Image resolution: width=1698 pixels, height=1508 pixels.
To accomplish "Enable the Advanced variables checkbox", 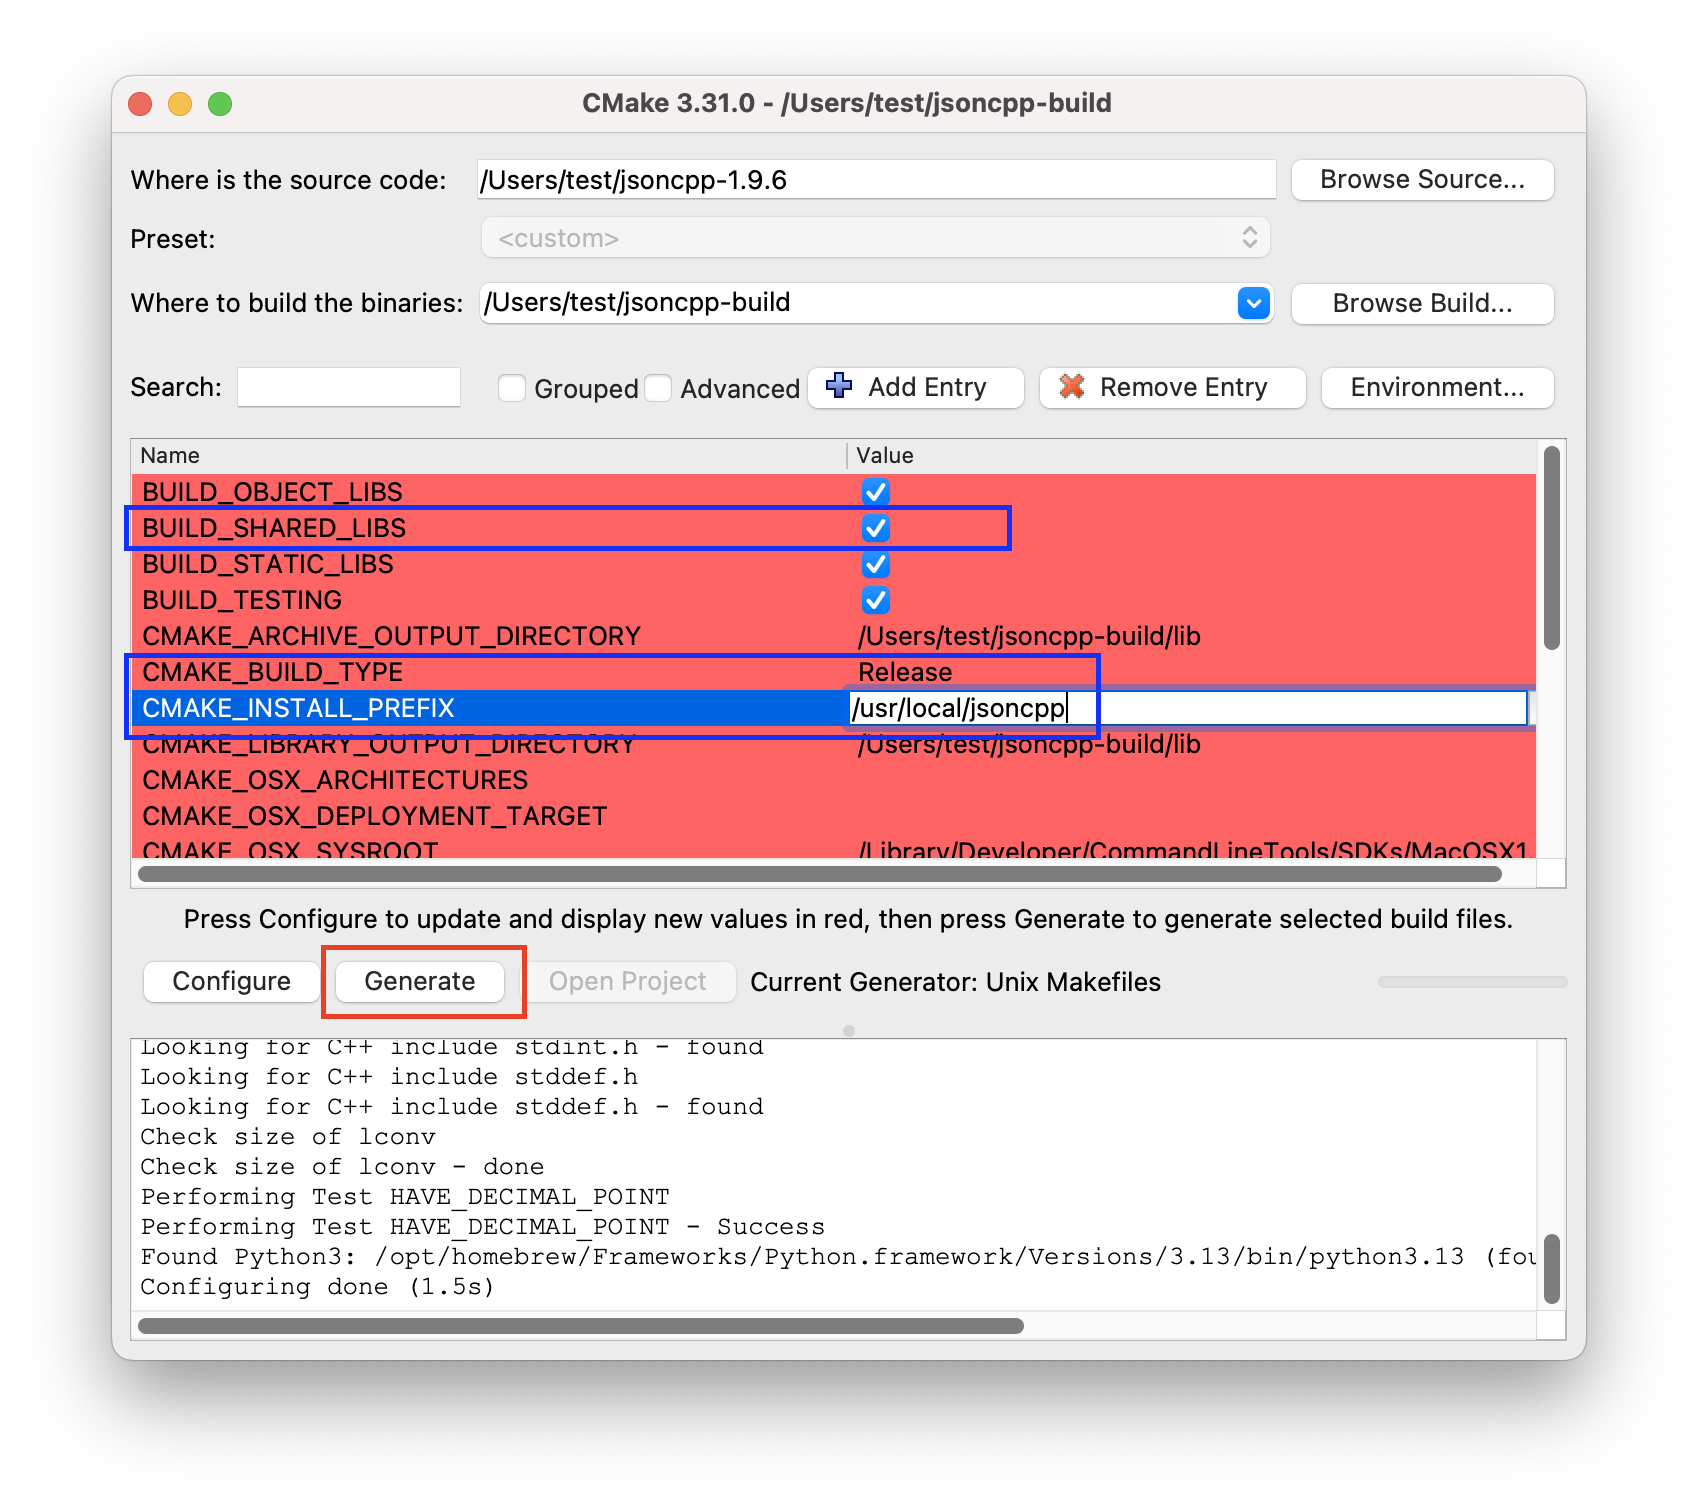I will pyautogui.click(x=658, y=388).
